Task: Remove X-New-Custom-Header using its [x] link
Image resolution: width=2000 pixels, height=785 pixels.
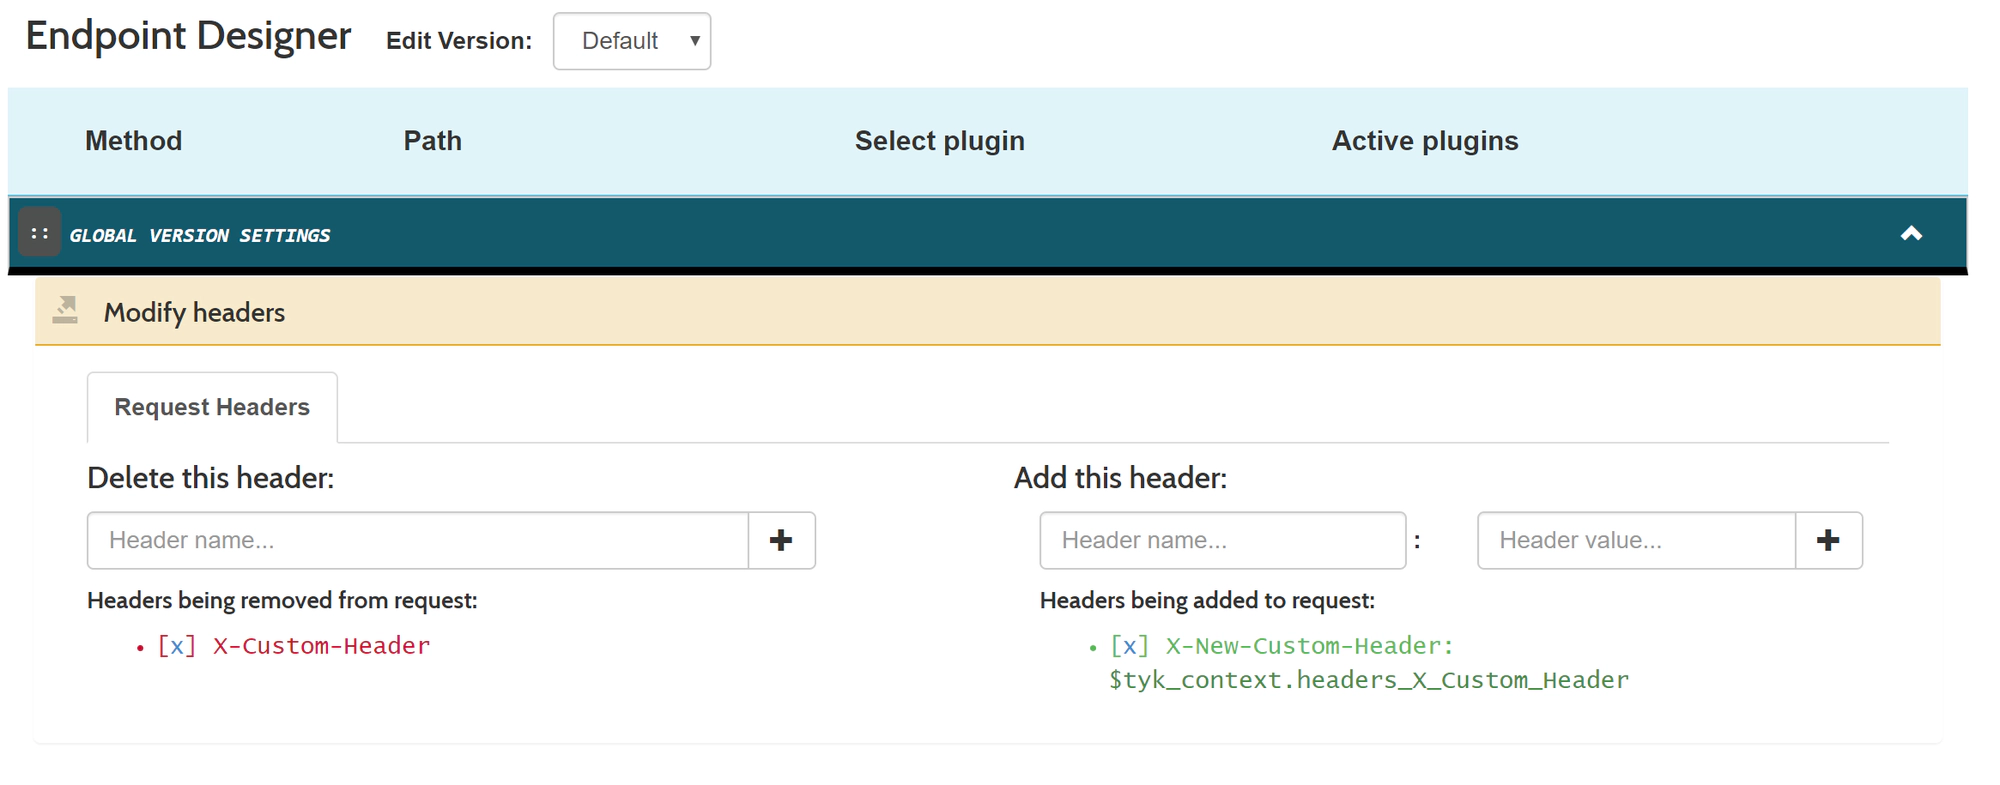Action: (1130, 646)
